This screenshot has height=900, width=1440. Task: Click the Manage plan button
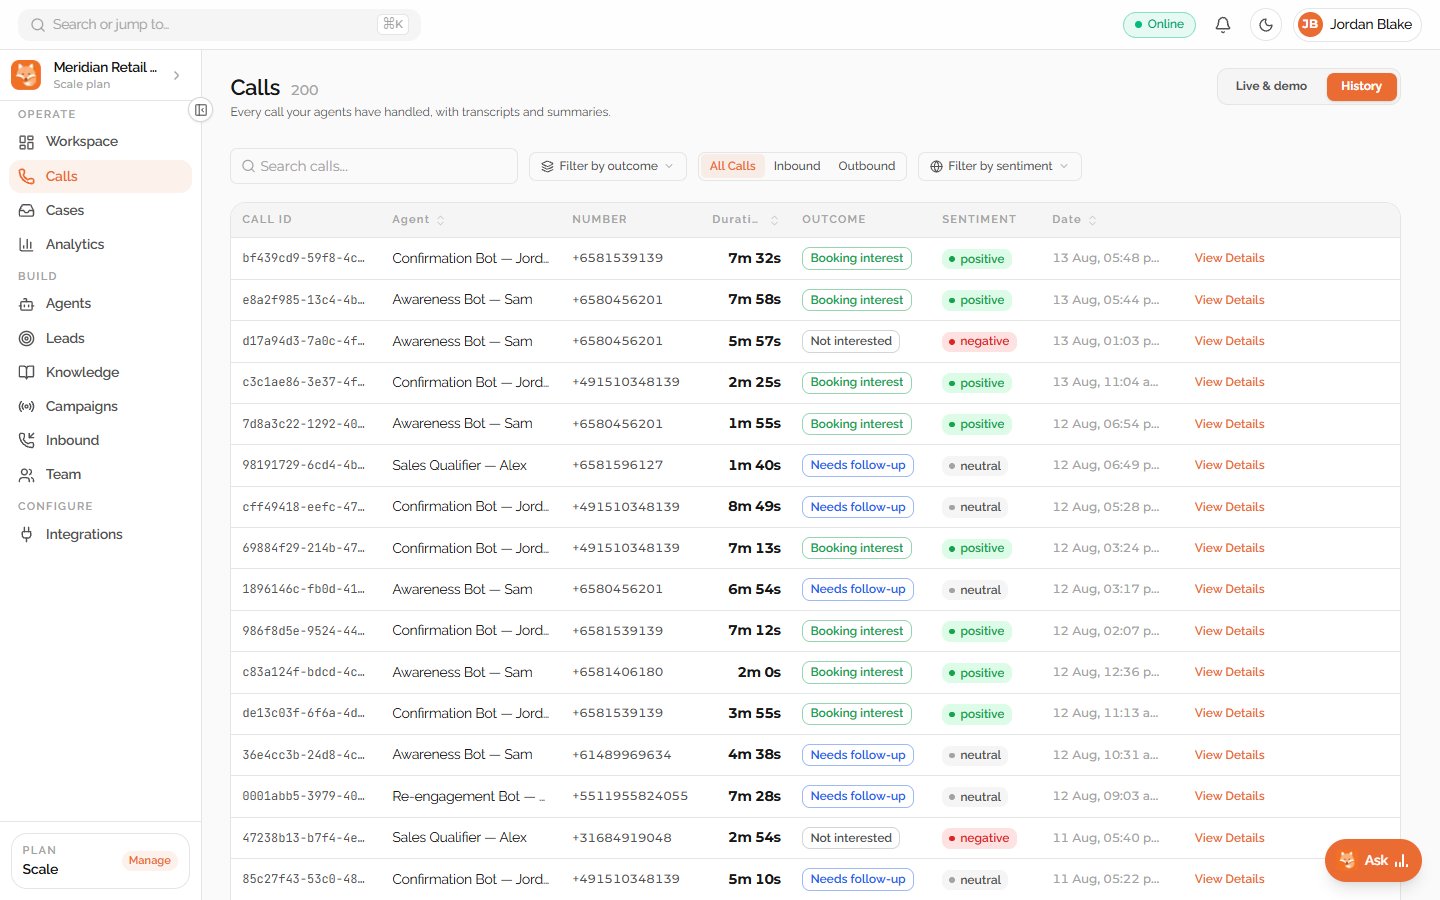coord(149,860)
